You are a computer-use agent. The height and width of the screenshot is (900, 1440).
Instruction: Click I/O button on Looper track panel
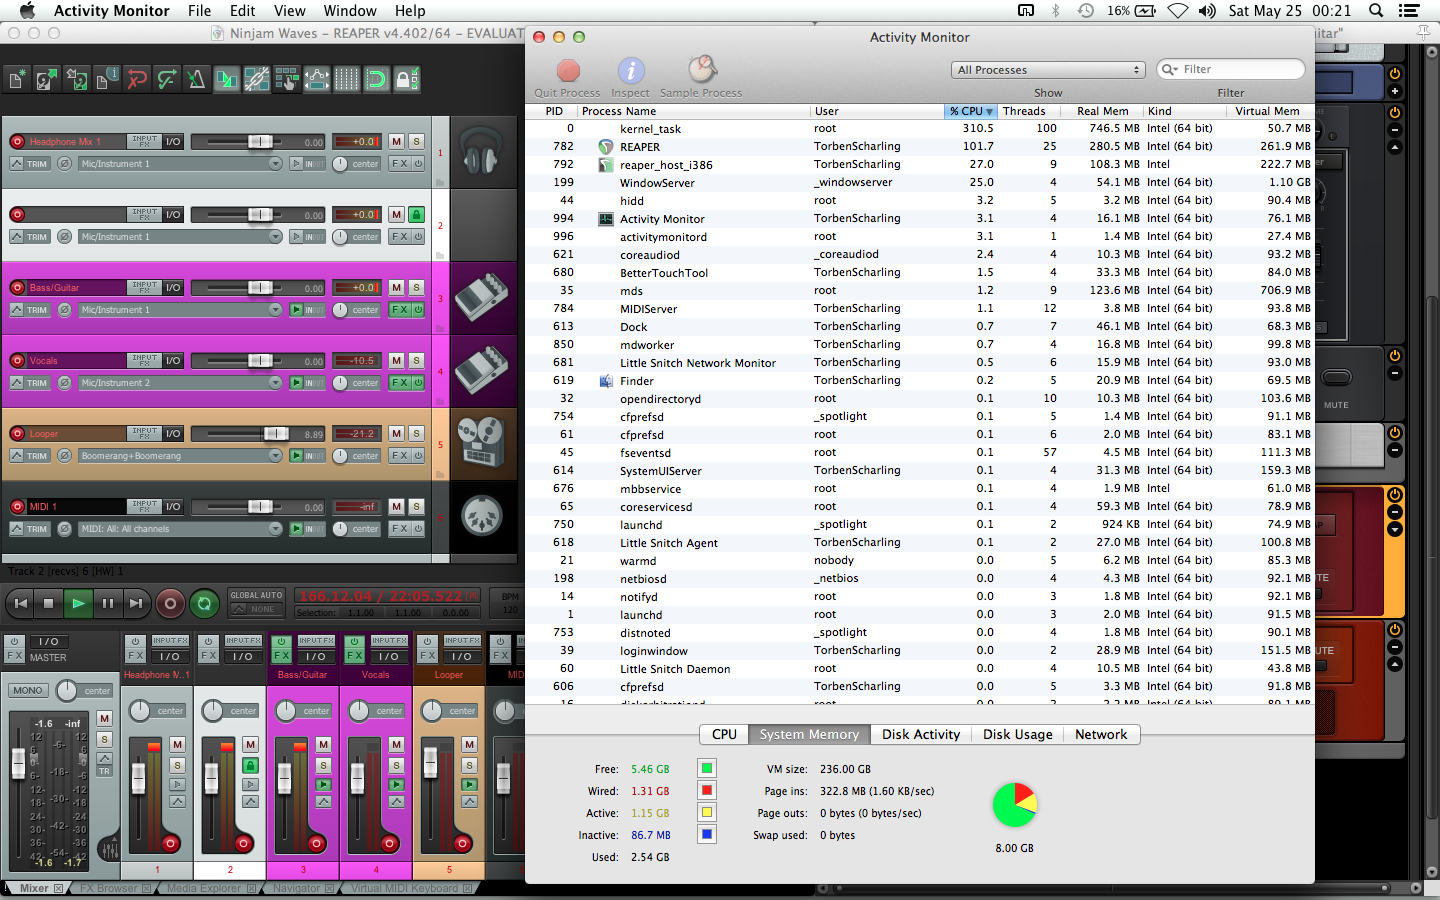[x=173, y=434]
